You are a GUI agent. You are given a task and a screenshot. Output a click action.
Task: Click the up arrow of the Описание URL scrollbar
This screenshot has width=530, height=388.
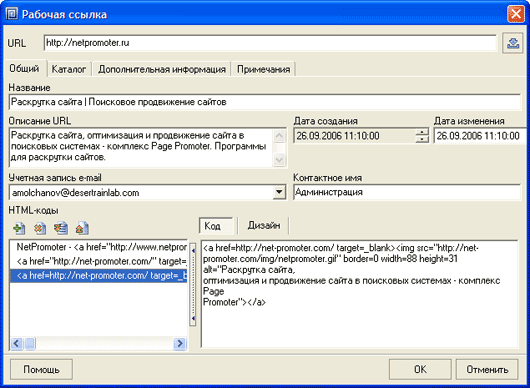[x=279, y=136]
